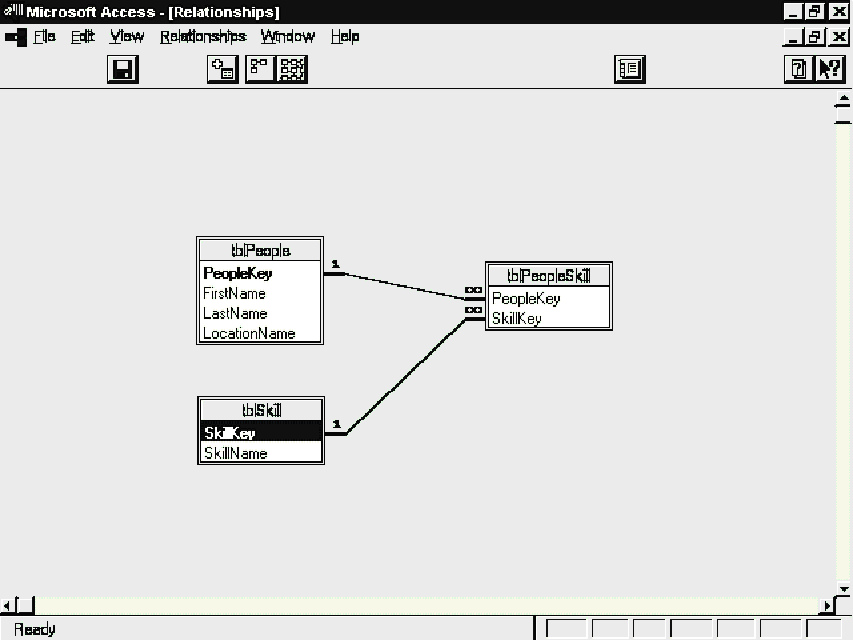Screen dimensions: 853x640
Task: Restore the inner Relationships window
Action: click(x=819, y=37)
